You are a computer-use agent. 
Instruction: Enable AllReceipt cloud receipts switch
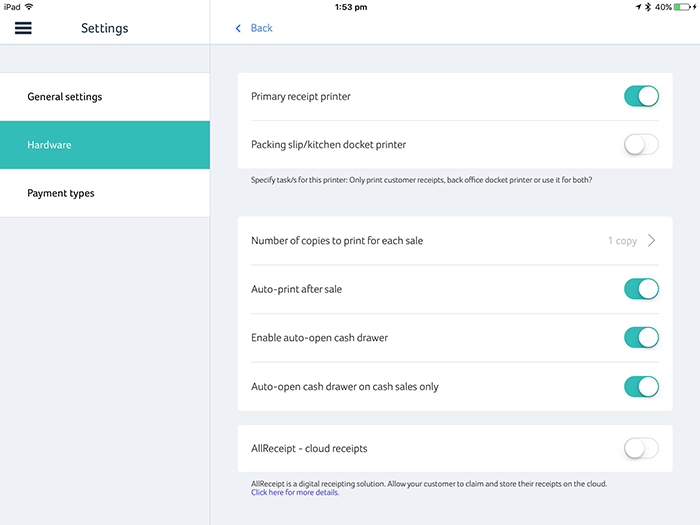point(641,449)
